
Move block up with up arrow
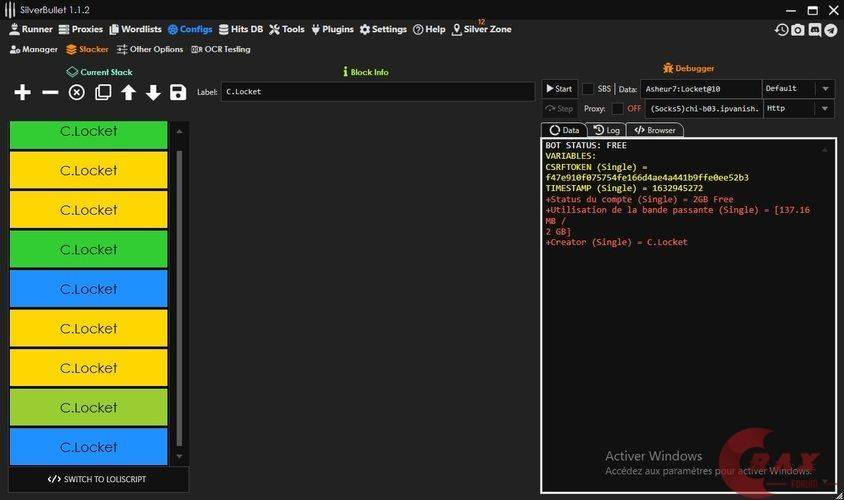[x=128, y=92]
